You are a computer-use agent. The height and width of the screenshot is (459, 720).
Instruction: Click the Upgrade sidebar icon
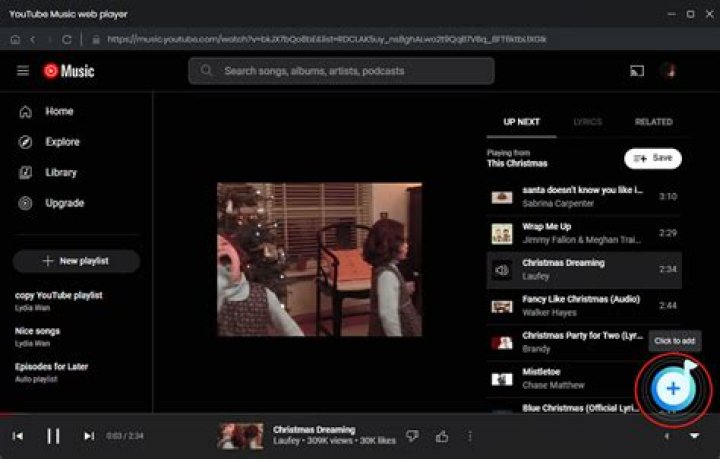pyautogui.click(x=25, y=203)
